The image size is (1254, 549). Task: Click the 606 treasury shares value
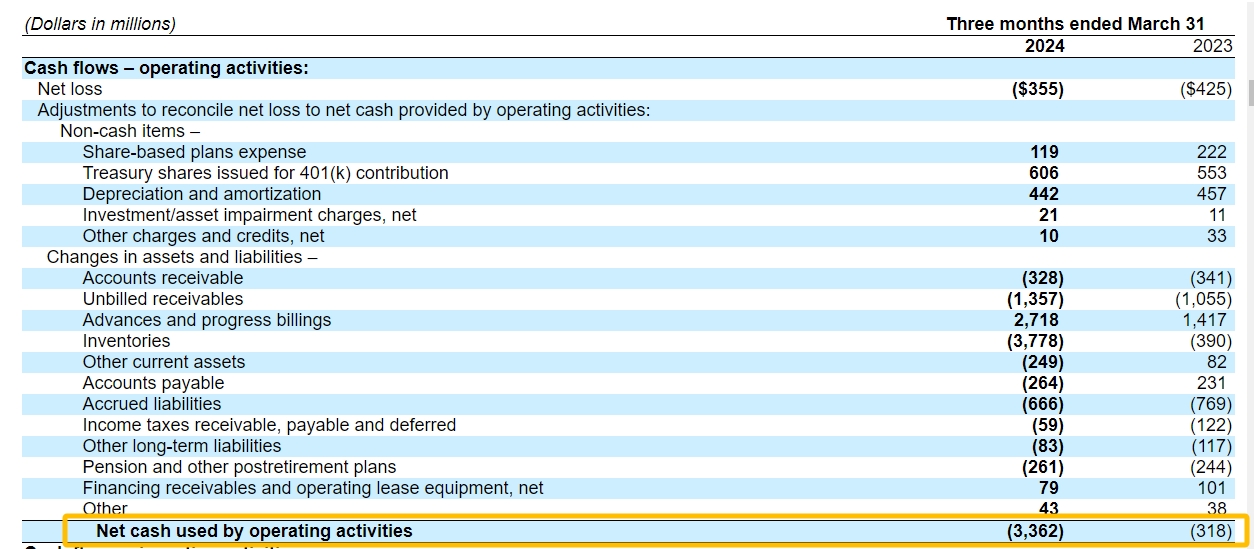[1044, 173]
